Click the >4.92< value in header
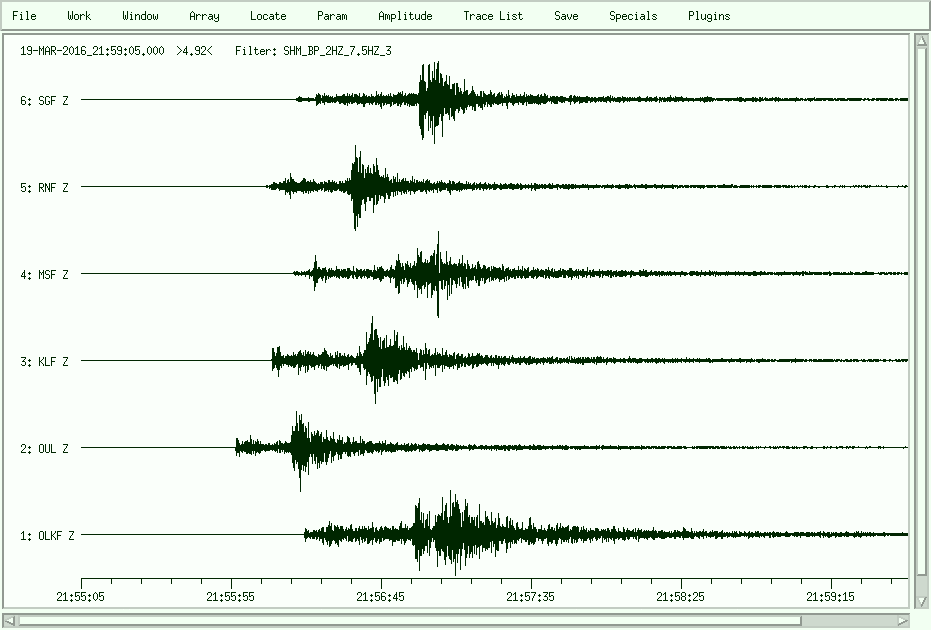This screenshot has width=931, height=630. coord(194,51)
